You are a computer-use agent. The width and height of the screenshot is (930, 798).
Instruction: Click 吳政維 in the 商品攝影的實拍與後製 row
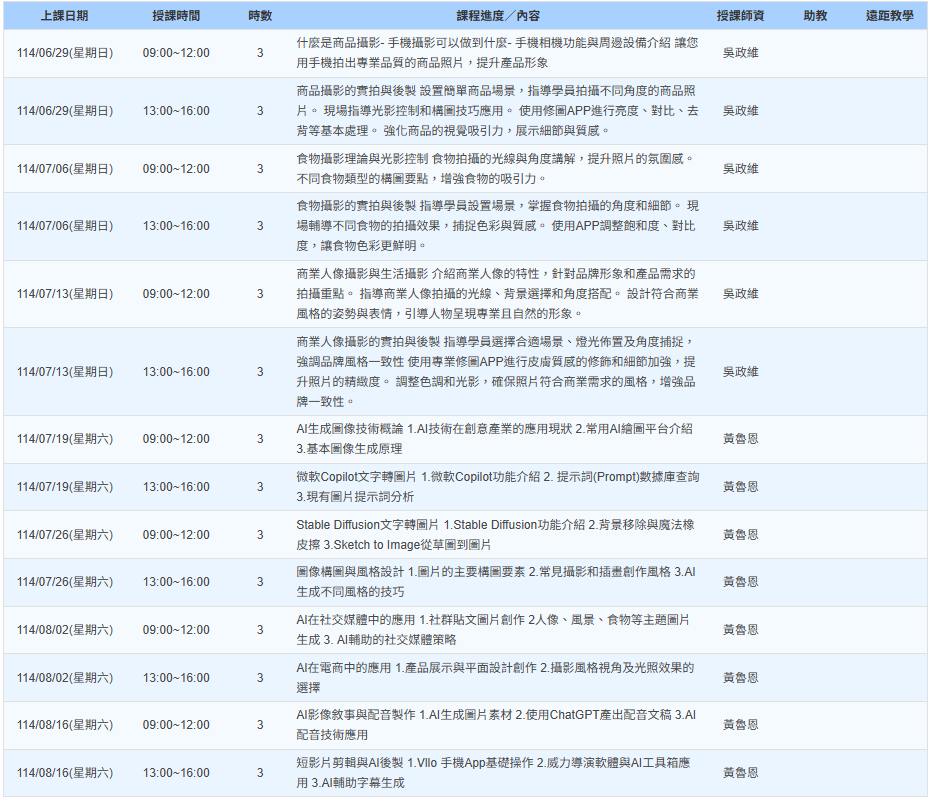coord(740,111)
